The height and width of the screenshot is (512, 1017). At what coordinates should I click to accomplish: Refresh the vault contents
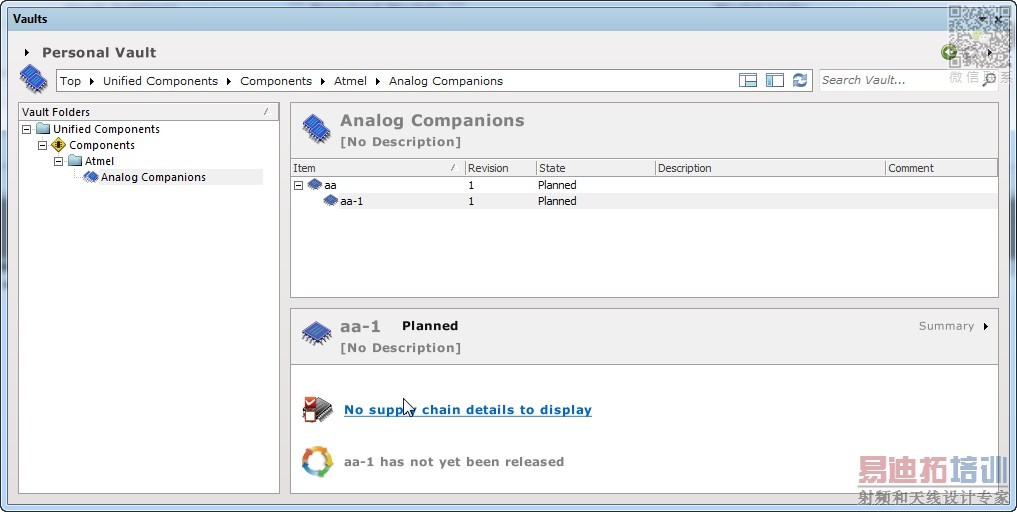[800, 80]
